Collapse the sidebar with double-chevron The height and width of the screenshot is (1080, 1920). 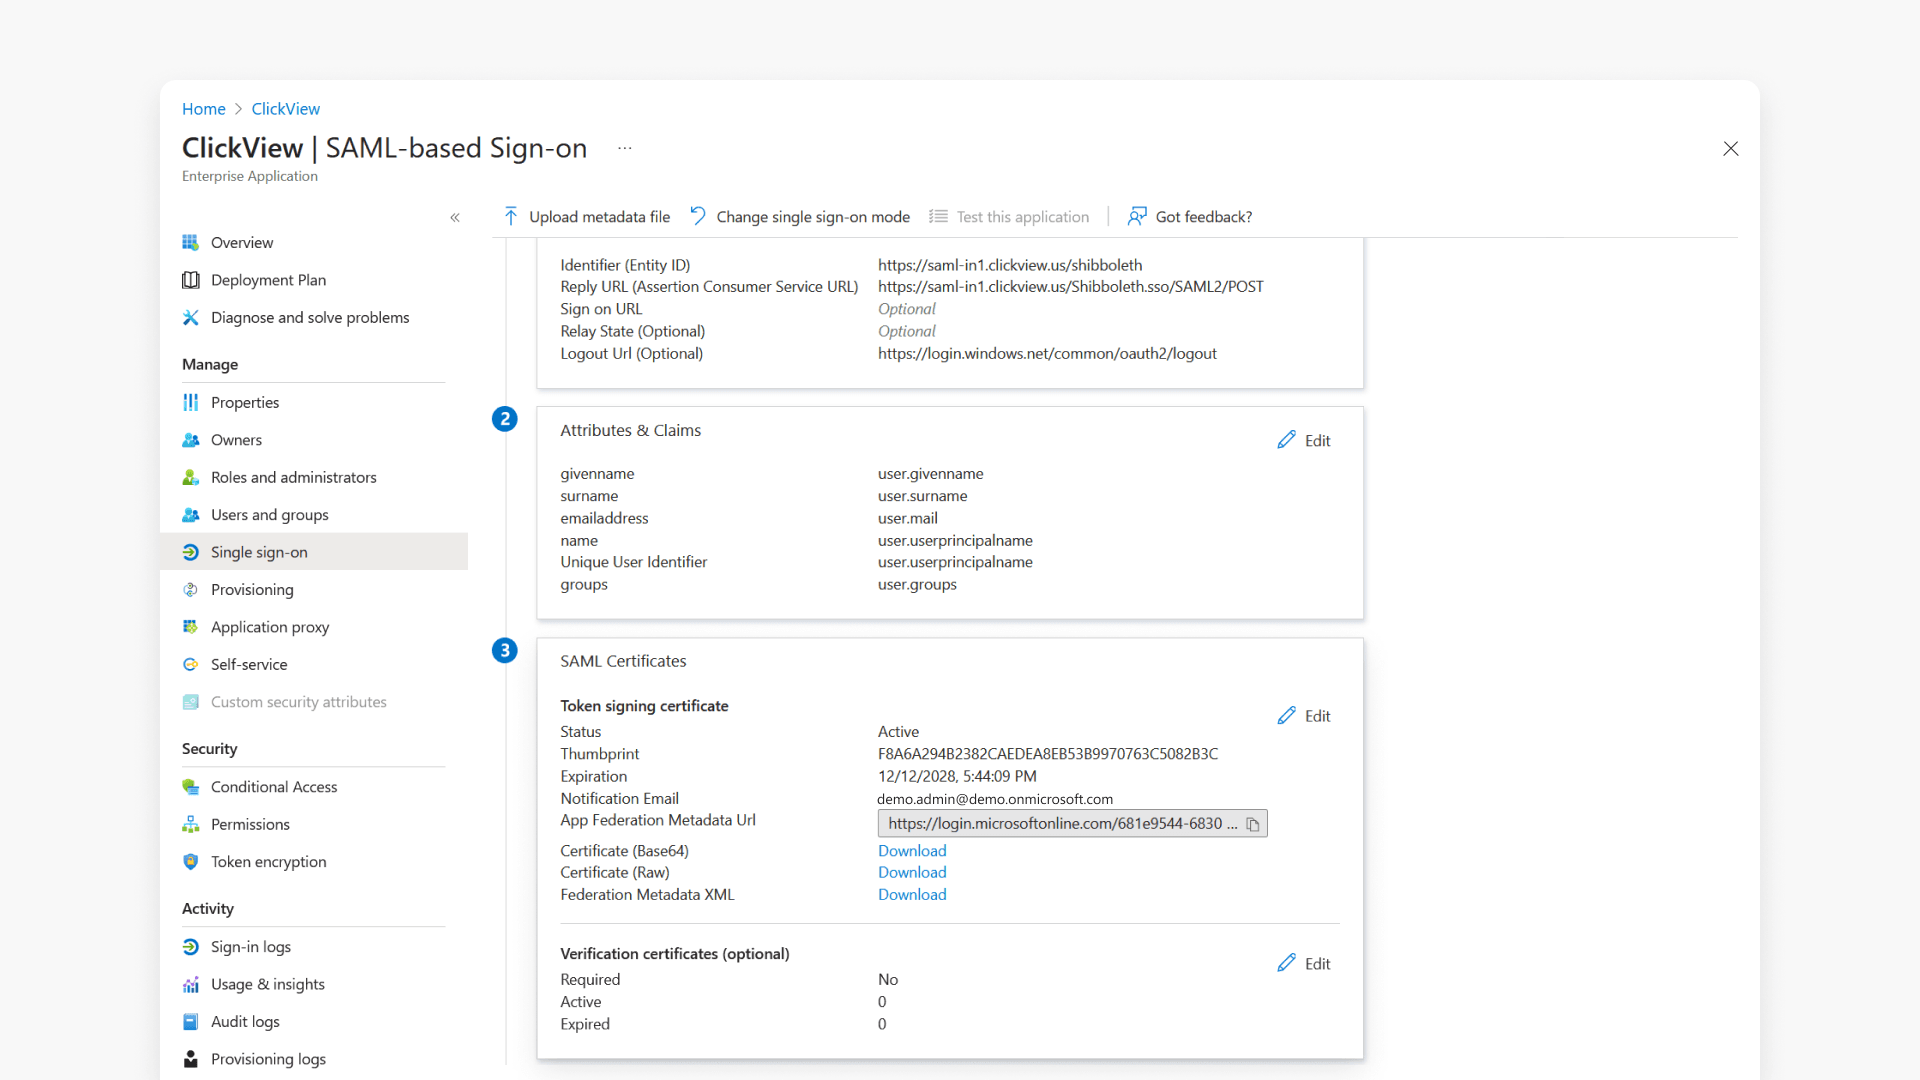click(455, 217)
